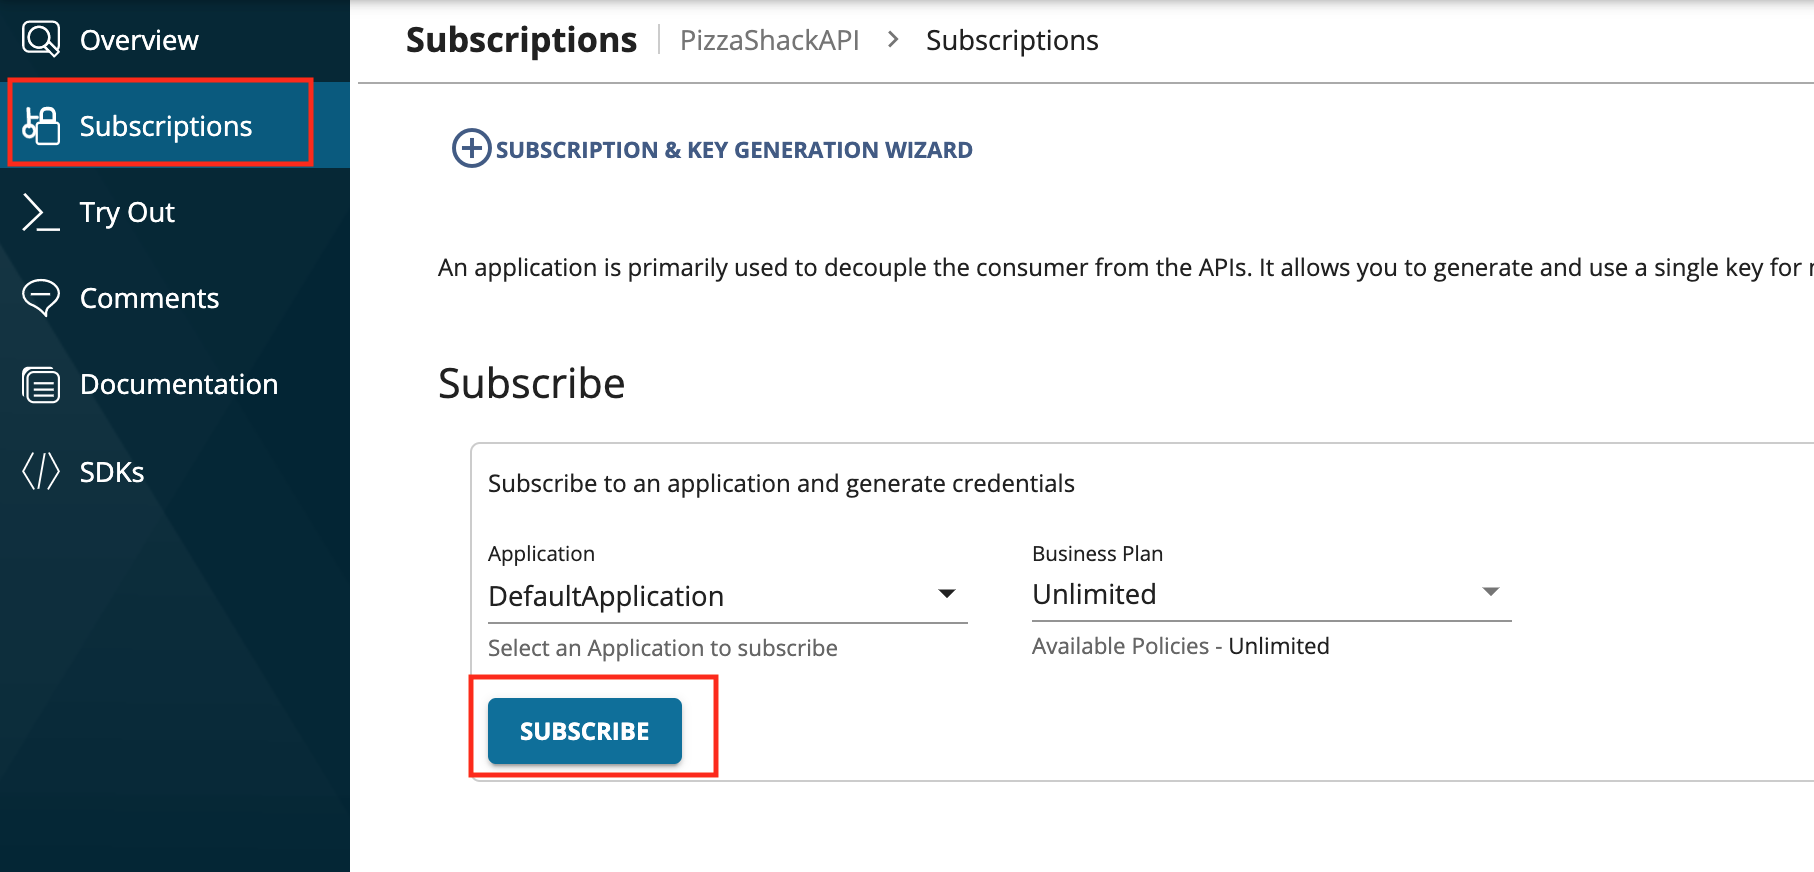1814x872 pixels.
Task: Click the Subscriptions page heading
Action: pos(521,39)
